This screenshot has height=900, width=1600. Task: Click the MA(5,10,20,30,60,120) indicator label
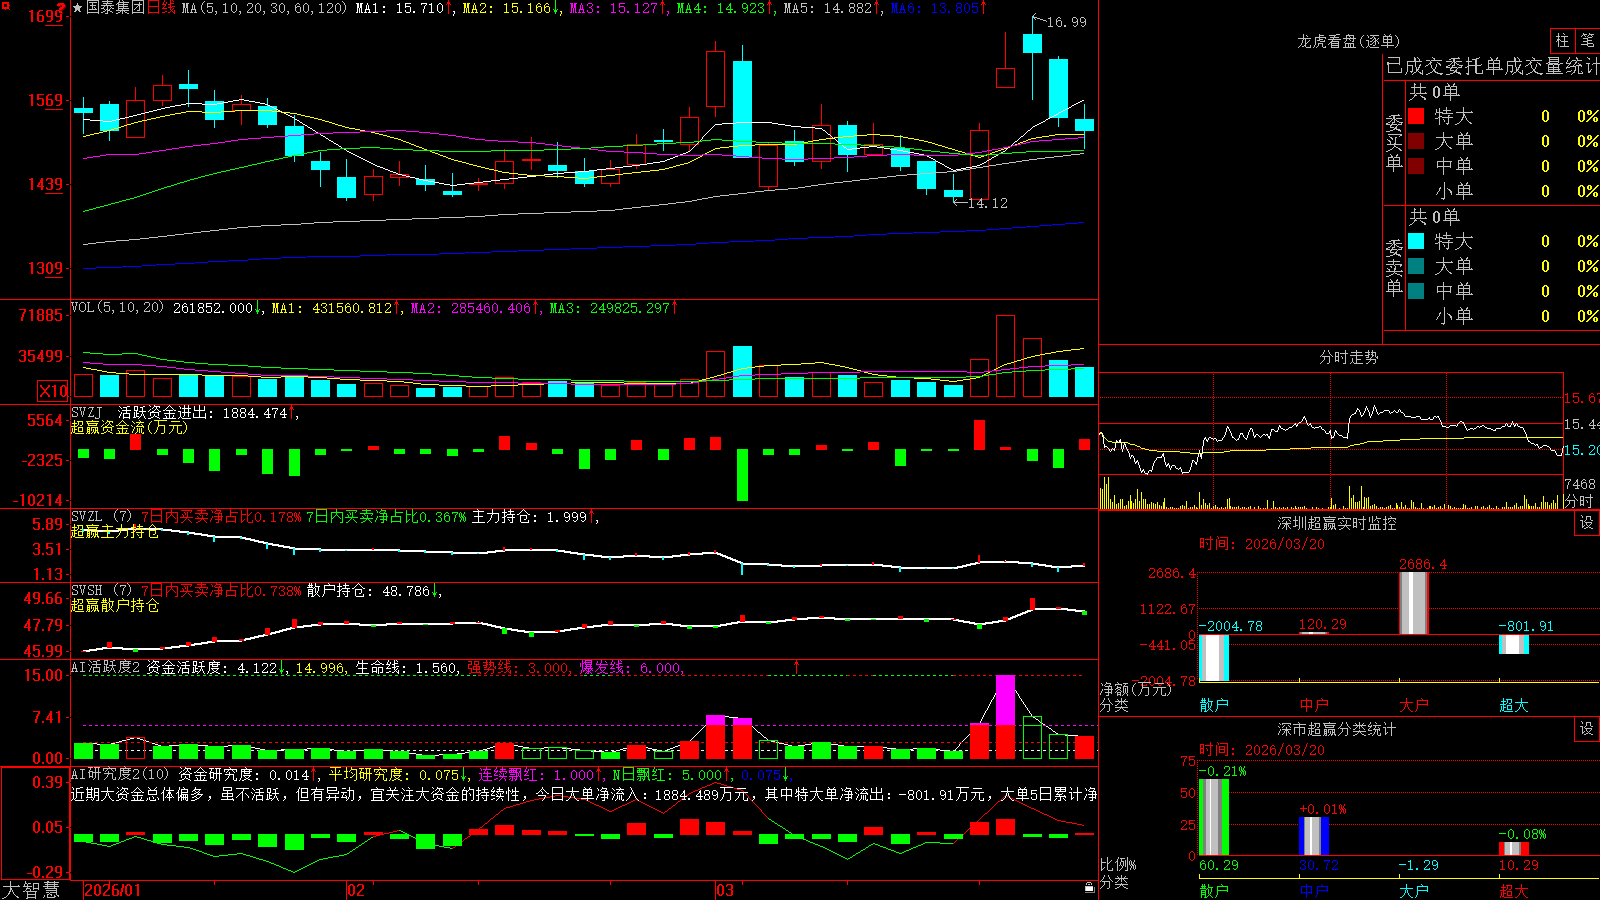(264, 8)
